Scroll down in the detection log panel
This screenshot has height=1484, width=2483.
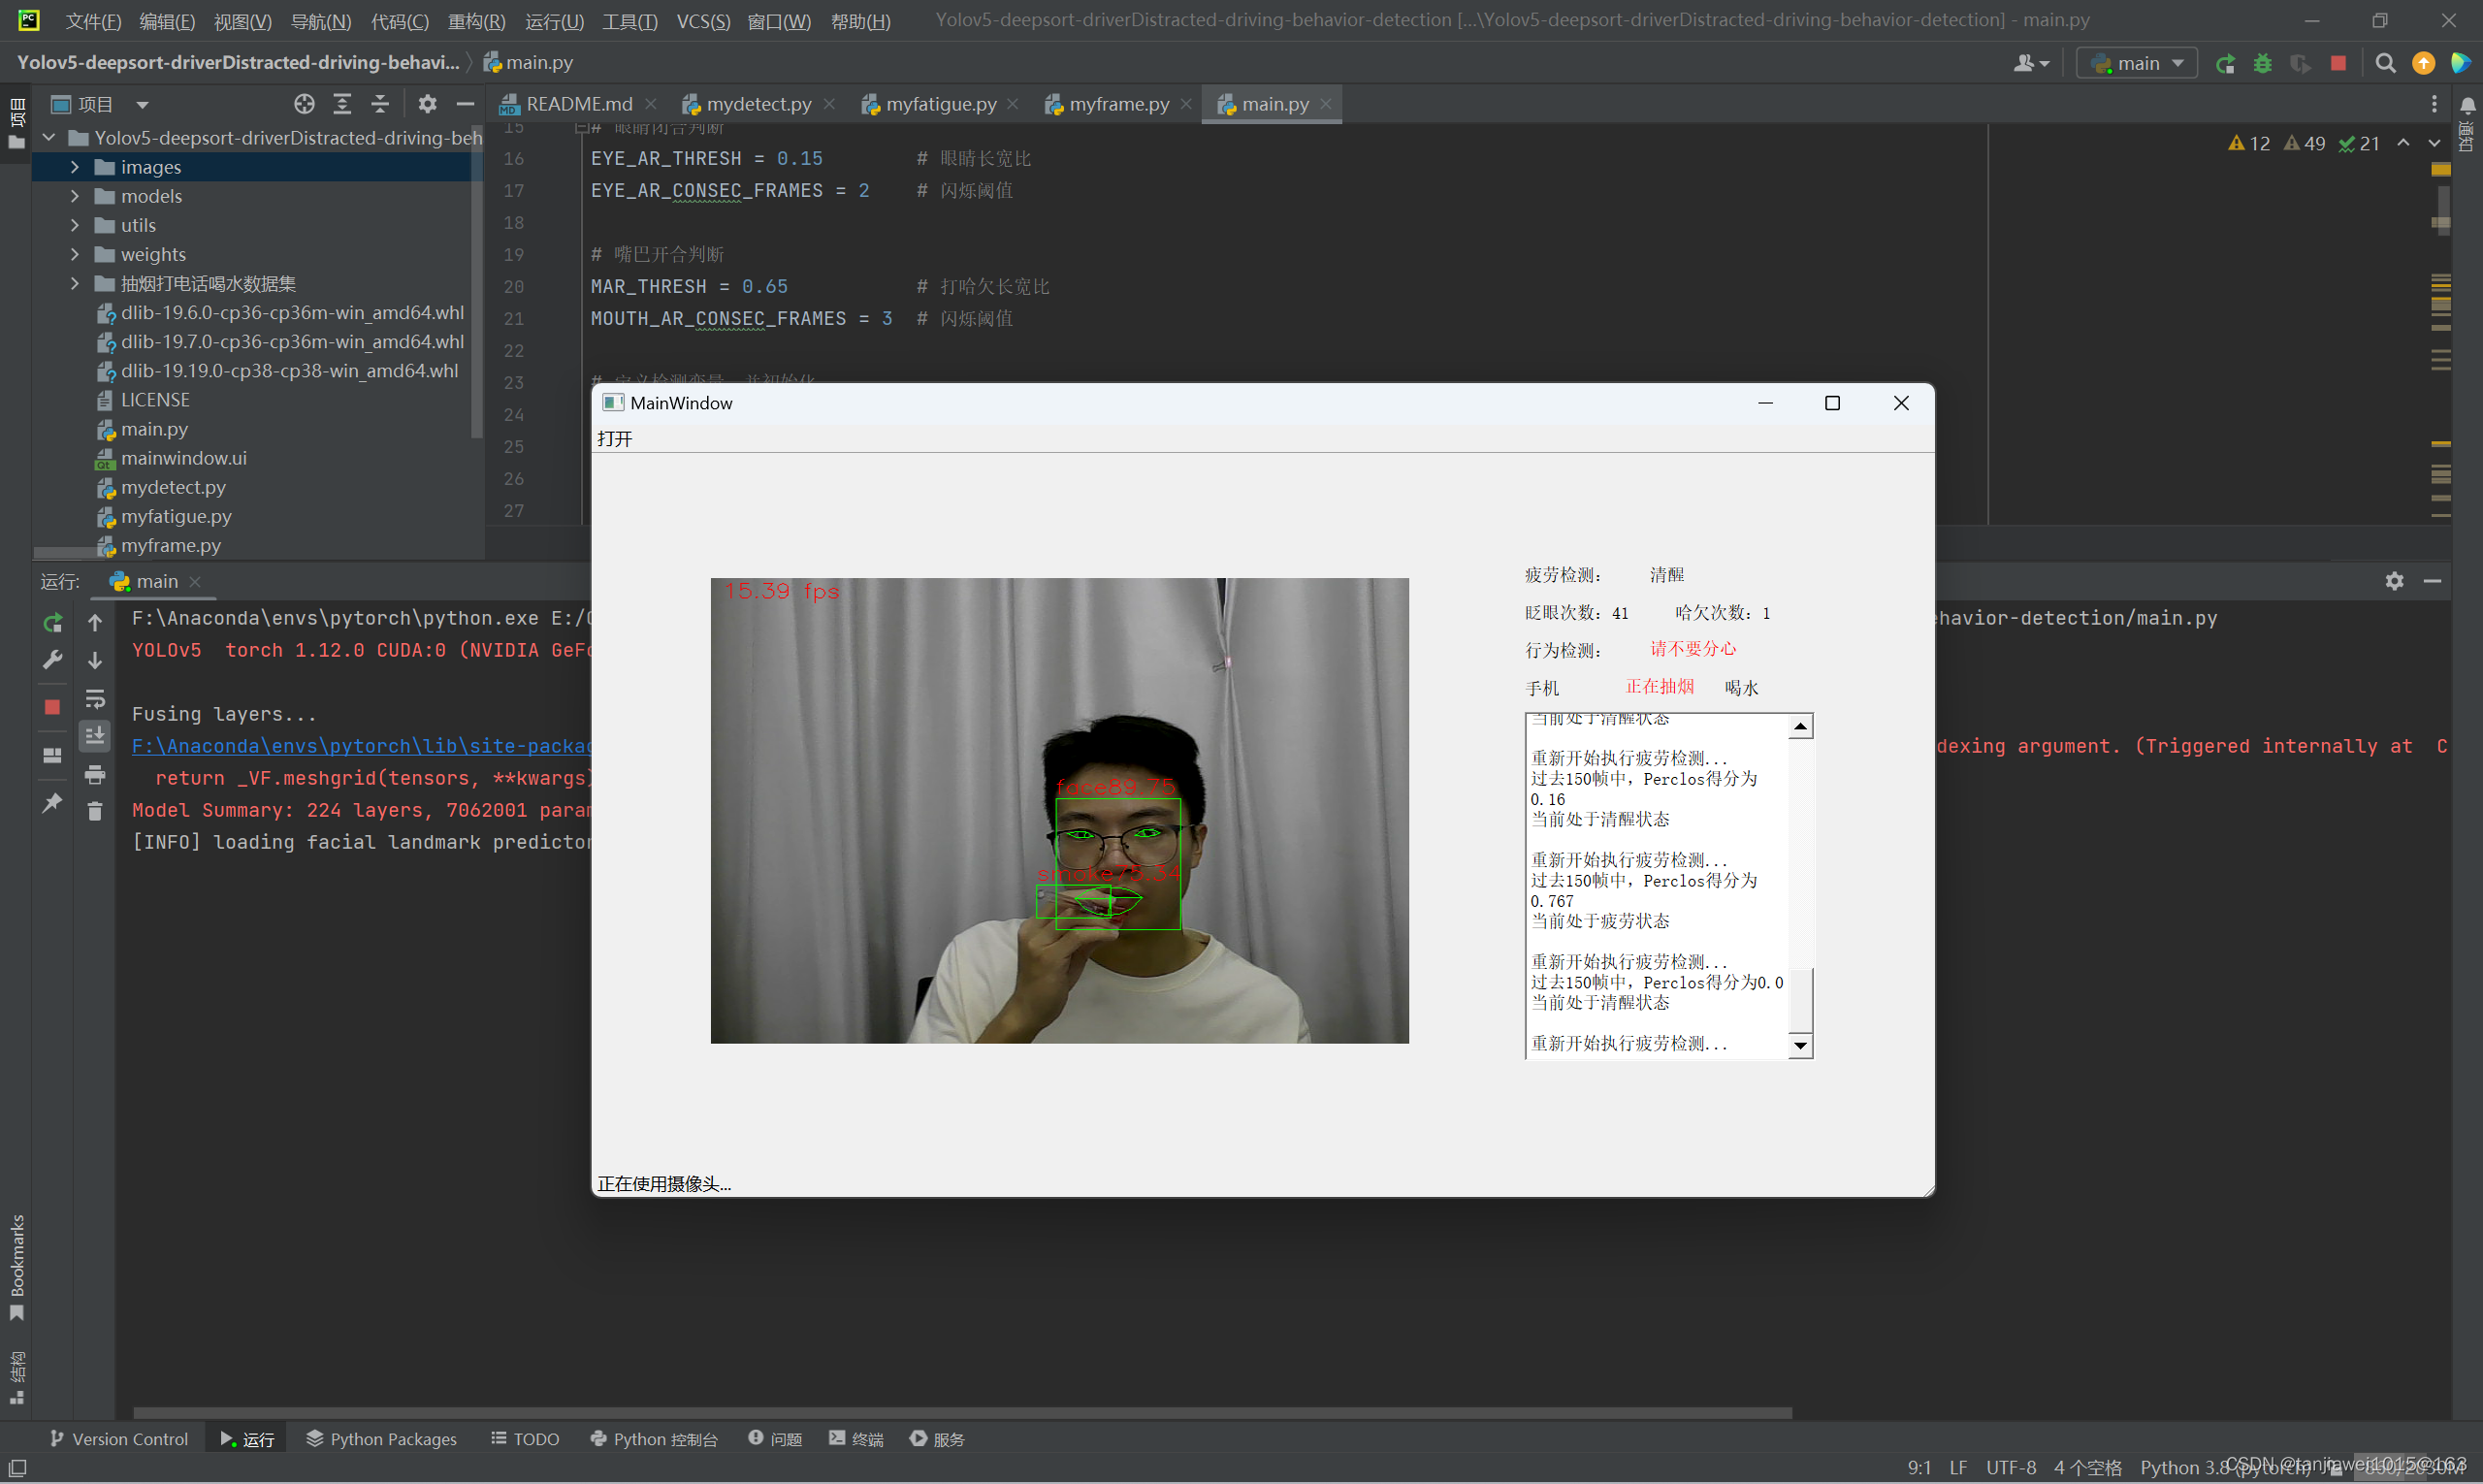pyautogui.click(x=1798, y=1044)
